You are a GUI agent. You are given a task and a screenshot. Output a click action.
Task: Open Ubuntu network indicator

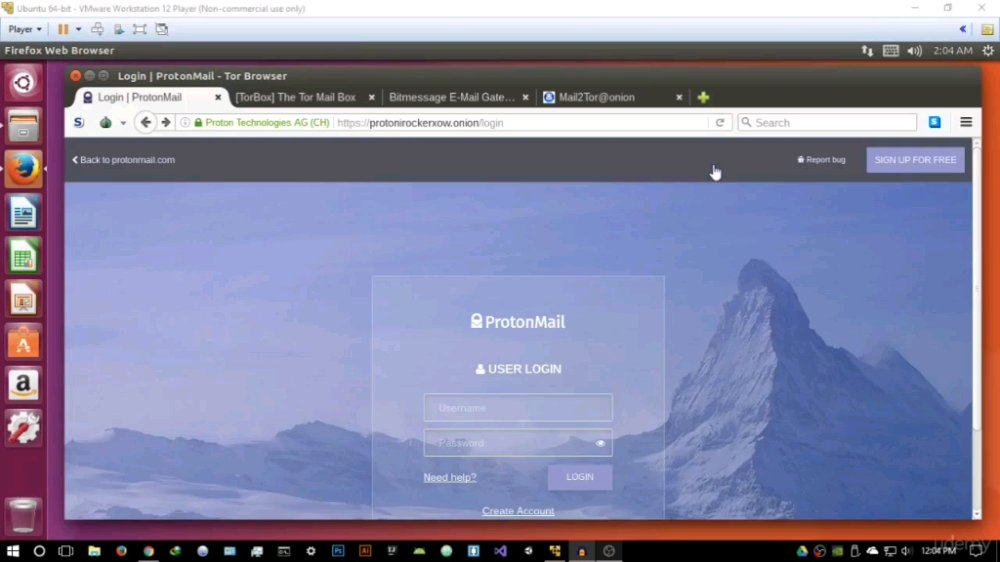pos(867,50)
